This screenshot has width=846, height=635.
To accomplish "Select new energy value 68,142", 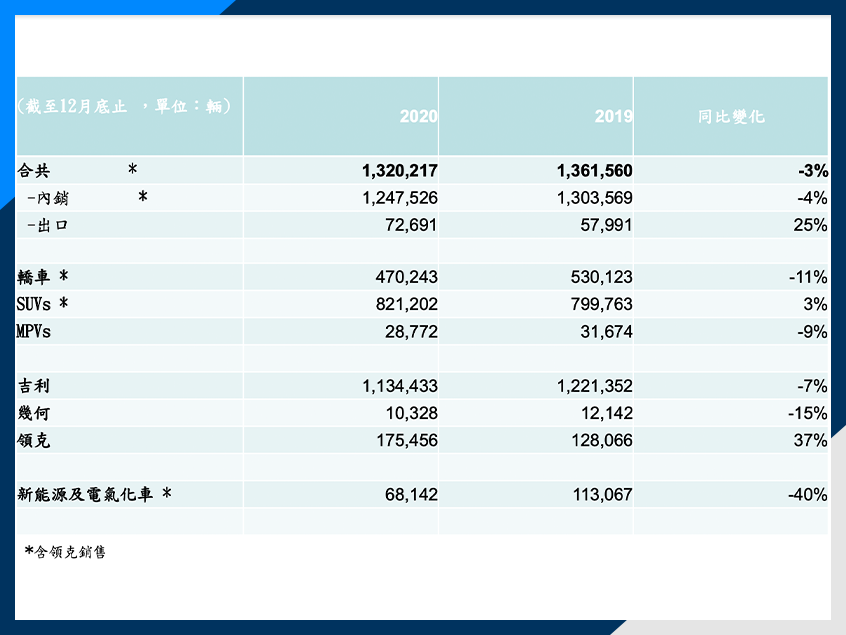I will [x=411, y=495].
